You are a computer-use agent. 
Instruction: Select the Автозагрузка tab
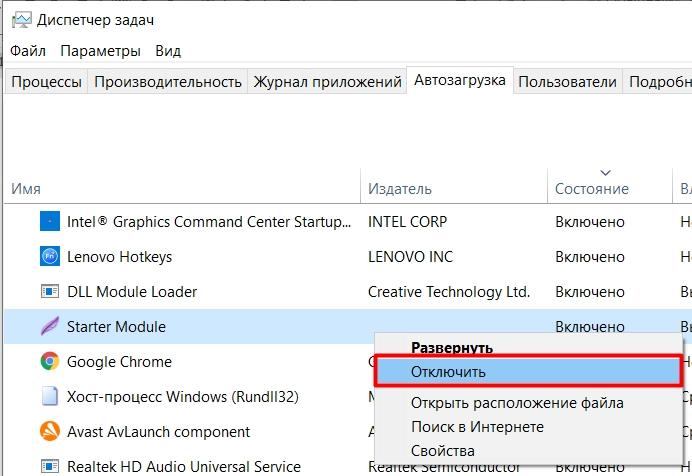coord(460,80)
